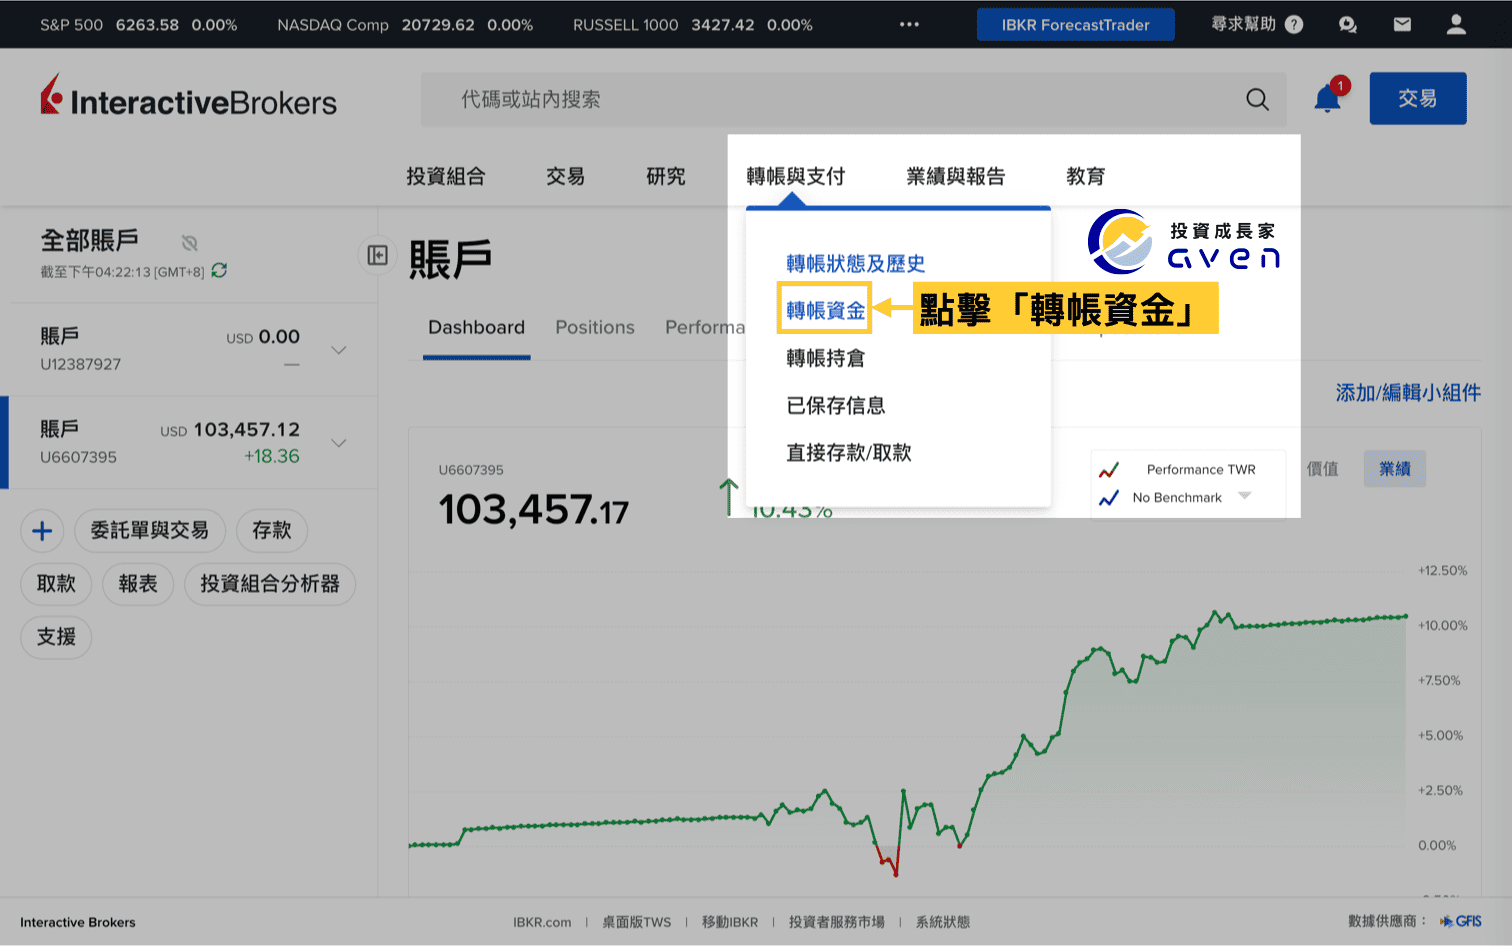Screen dimensions: 1512x946
Task: Open the three-dots ticker menu
Action: tap(909, 24)
